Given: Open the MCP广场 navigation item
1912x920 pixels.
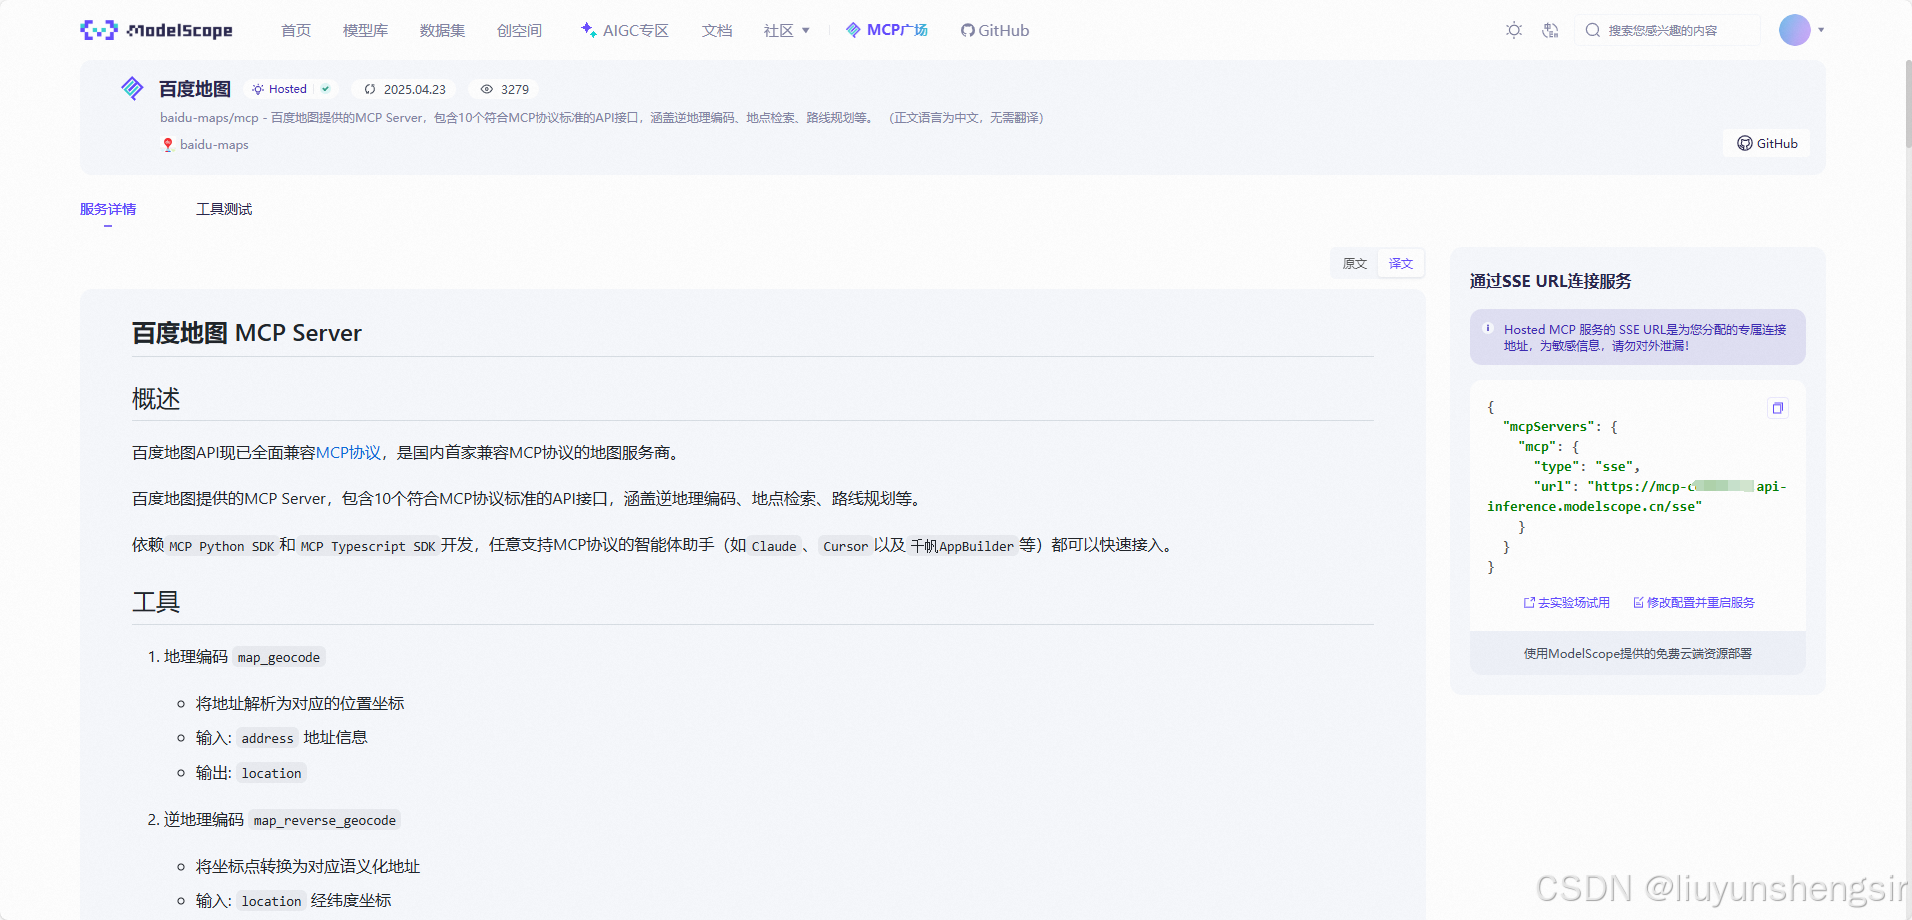Looking at the screenshot, I should [887, 30].
